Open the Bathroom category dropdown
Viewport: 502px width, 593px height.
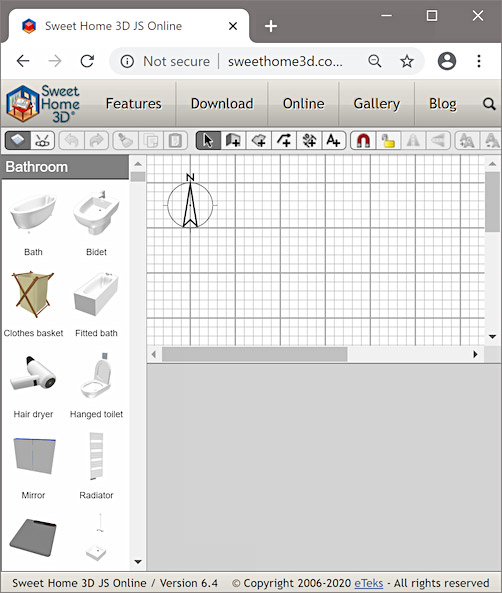(65, 167)
